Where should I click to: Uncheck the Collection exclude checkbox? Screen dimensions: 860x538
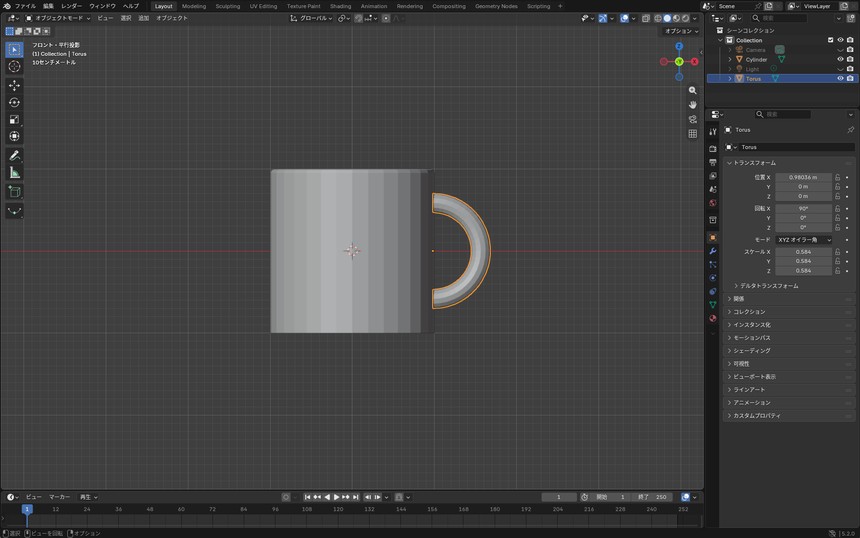830,40
